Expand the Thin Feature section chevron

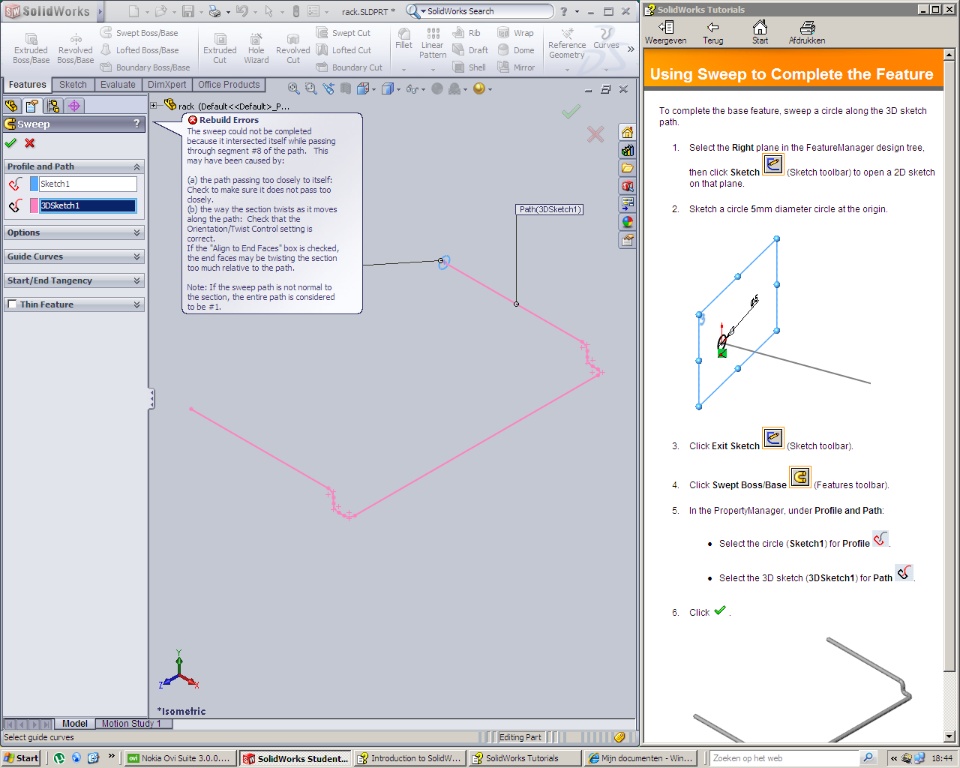(137, 304)
